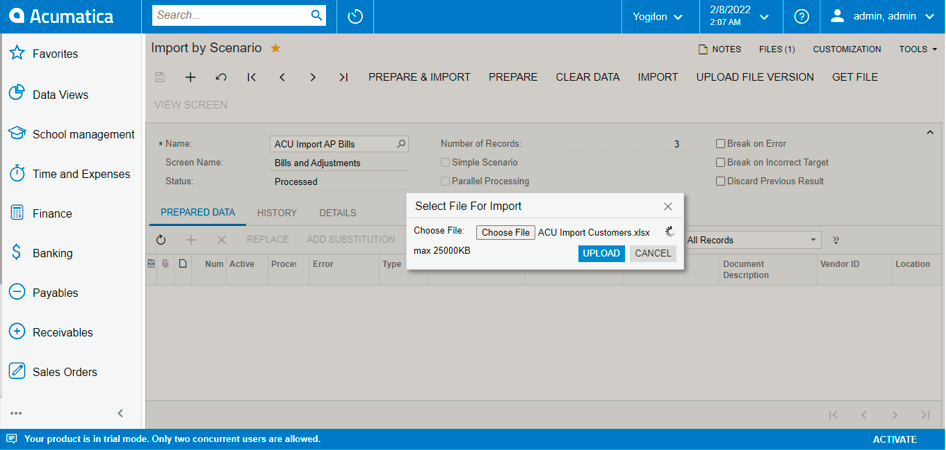Click Activate in the trial banner
The image size is (946, 450).
click(895, 439)
